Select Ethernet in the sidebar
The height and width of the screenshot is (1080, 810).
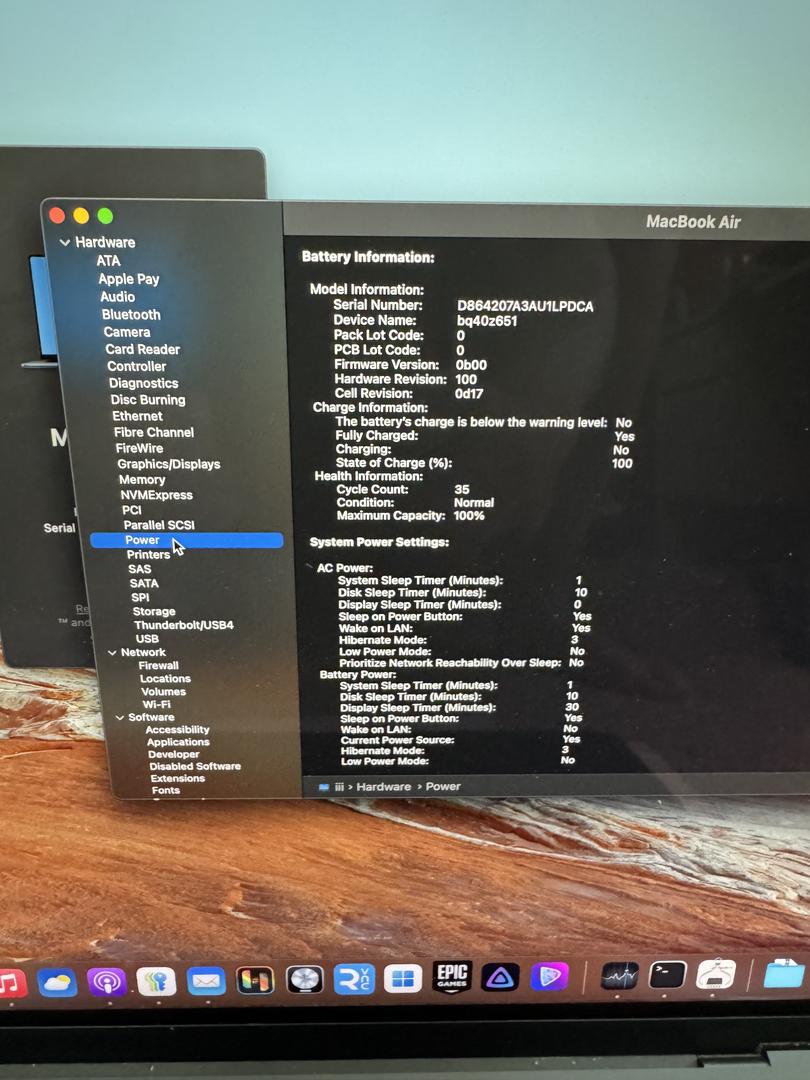tap(138, 416)
